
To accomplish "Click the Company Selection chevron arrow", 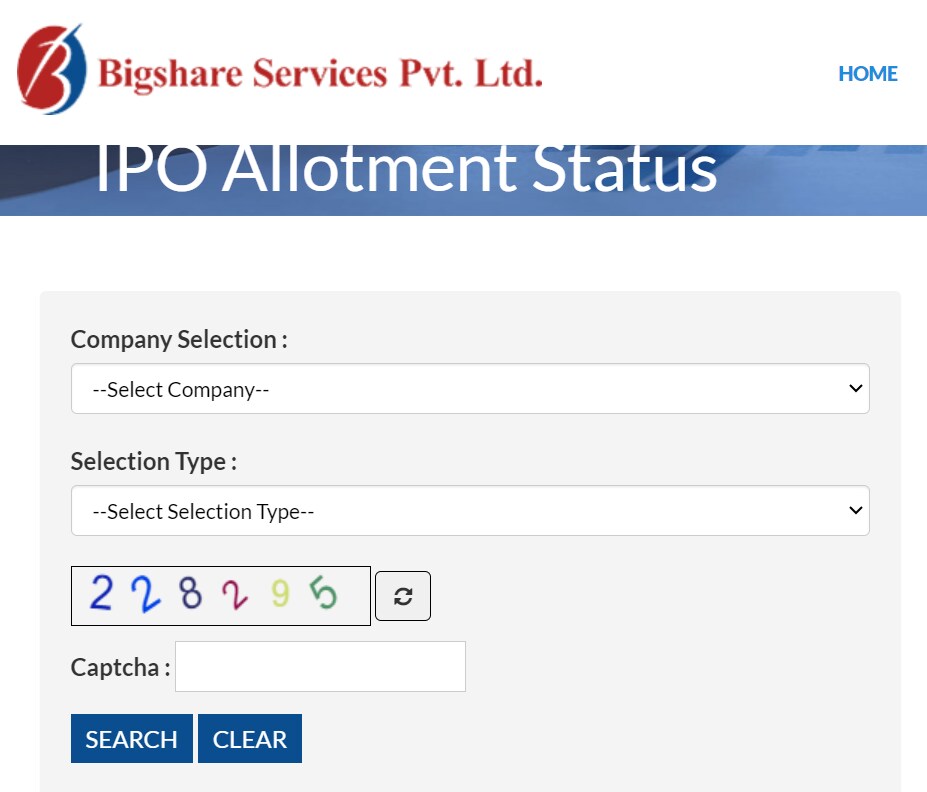I will (855, 388).
